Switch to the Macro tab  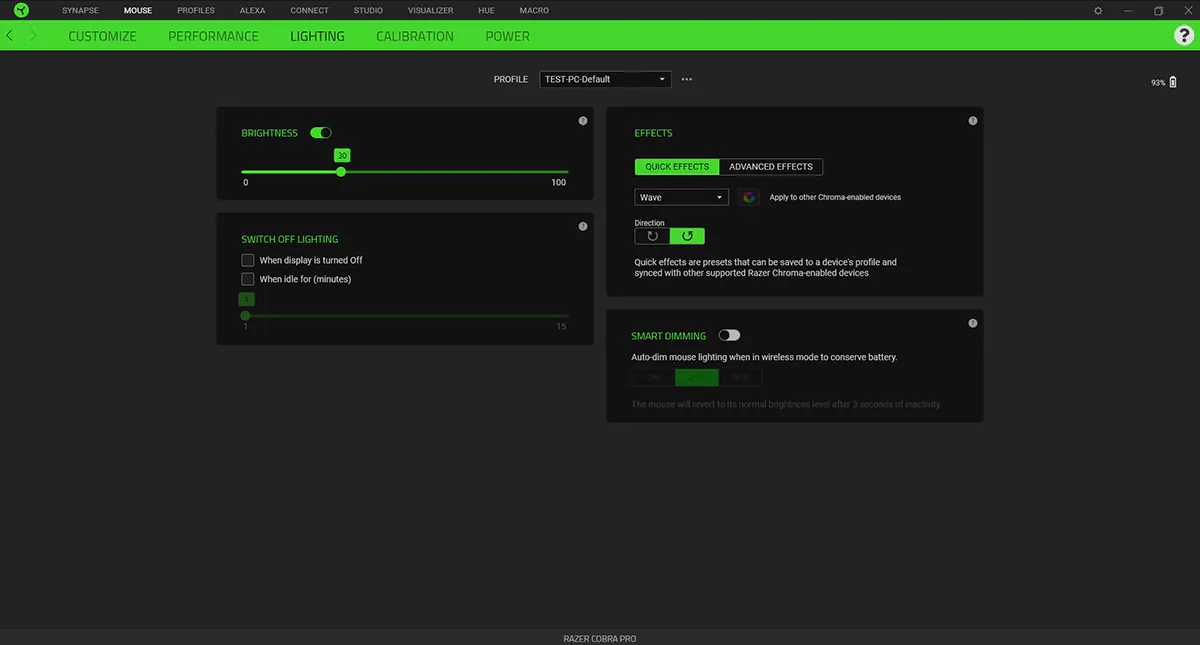coord(533,10)
